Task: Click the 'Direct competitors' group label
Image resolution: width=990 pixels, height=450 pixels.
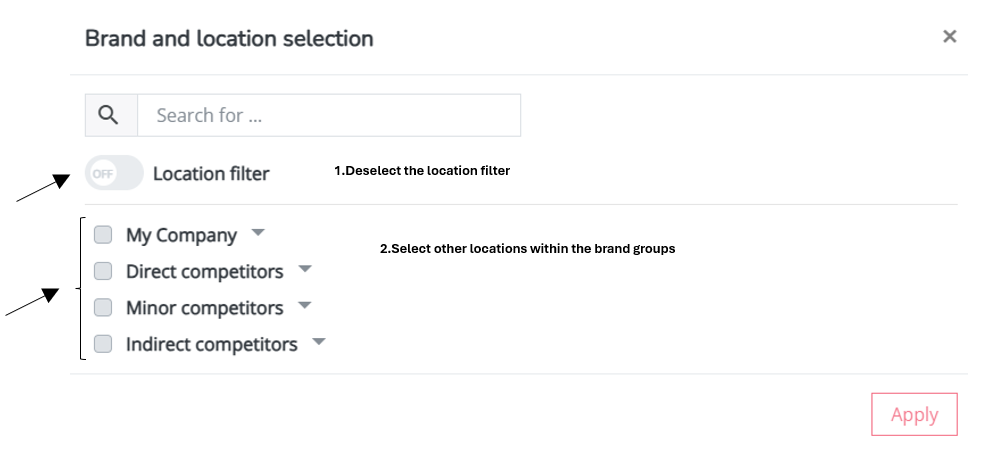Action: [205, 272]
